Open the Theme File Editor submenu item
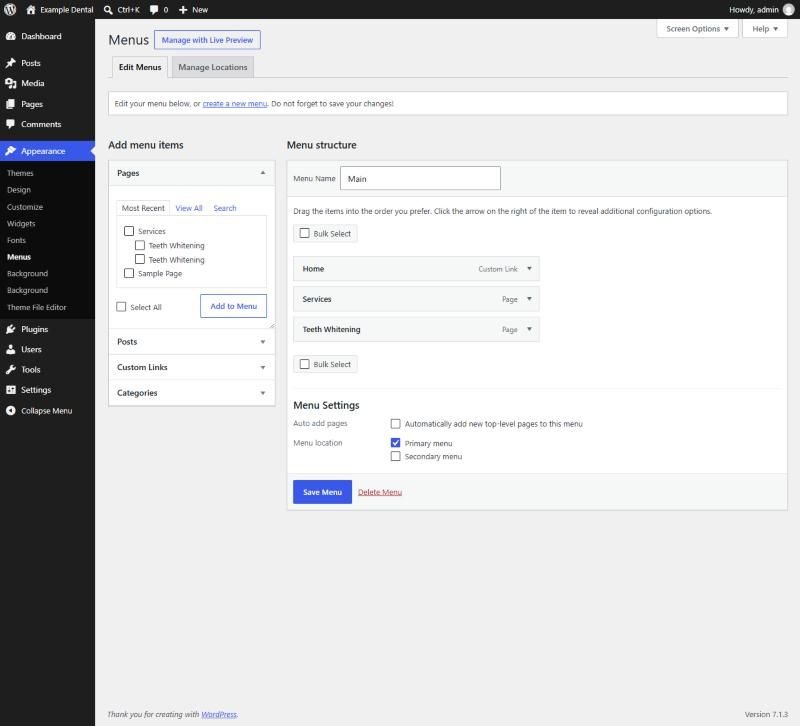Image resolution: width=800 pixels, height=726 pixels. click(x=37, y=307)
